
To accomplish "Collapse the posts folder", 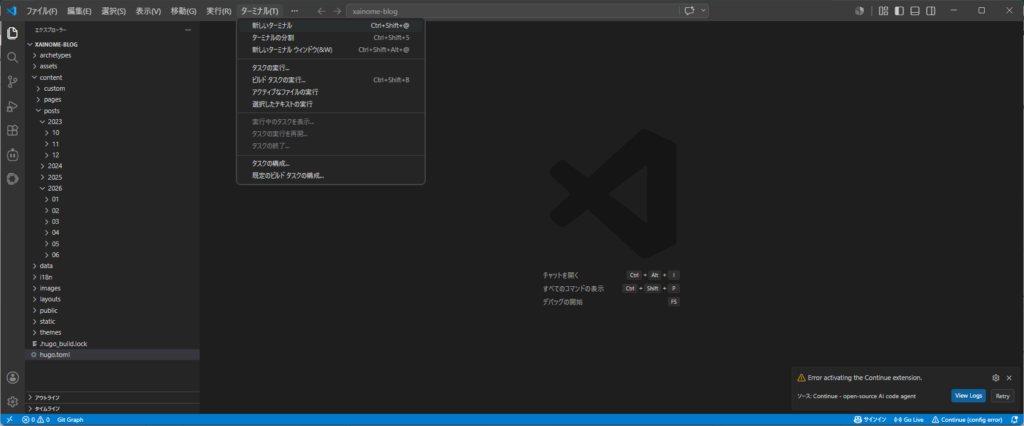I will [x=112, y=110].
